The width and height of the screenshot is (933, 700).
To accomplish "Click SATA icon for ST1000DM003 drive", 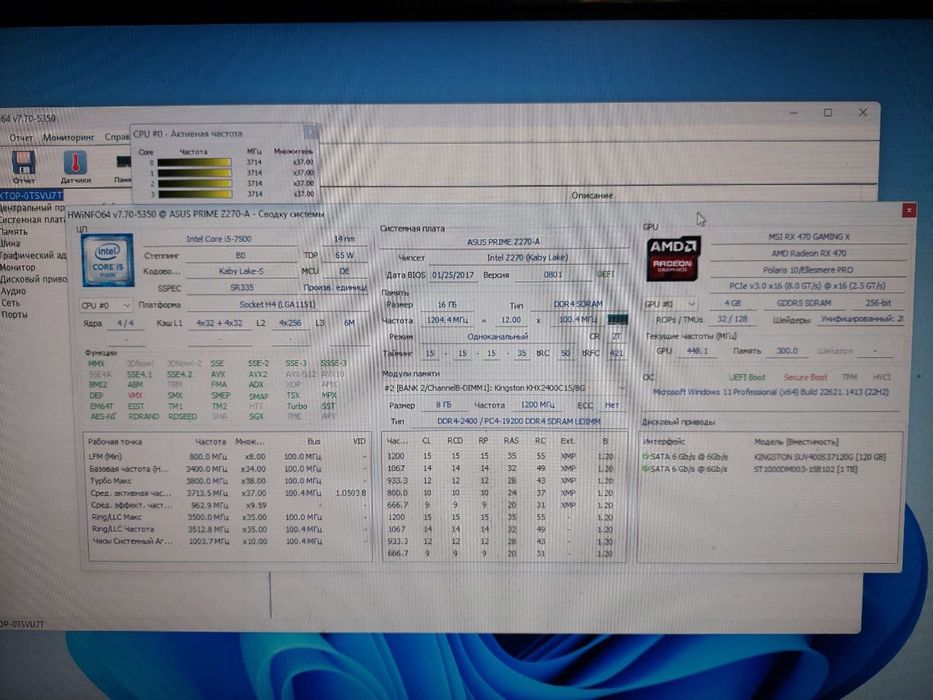I will [x=645, y=469].
